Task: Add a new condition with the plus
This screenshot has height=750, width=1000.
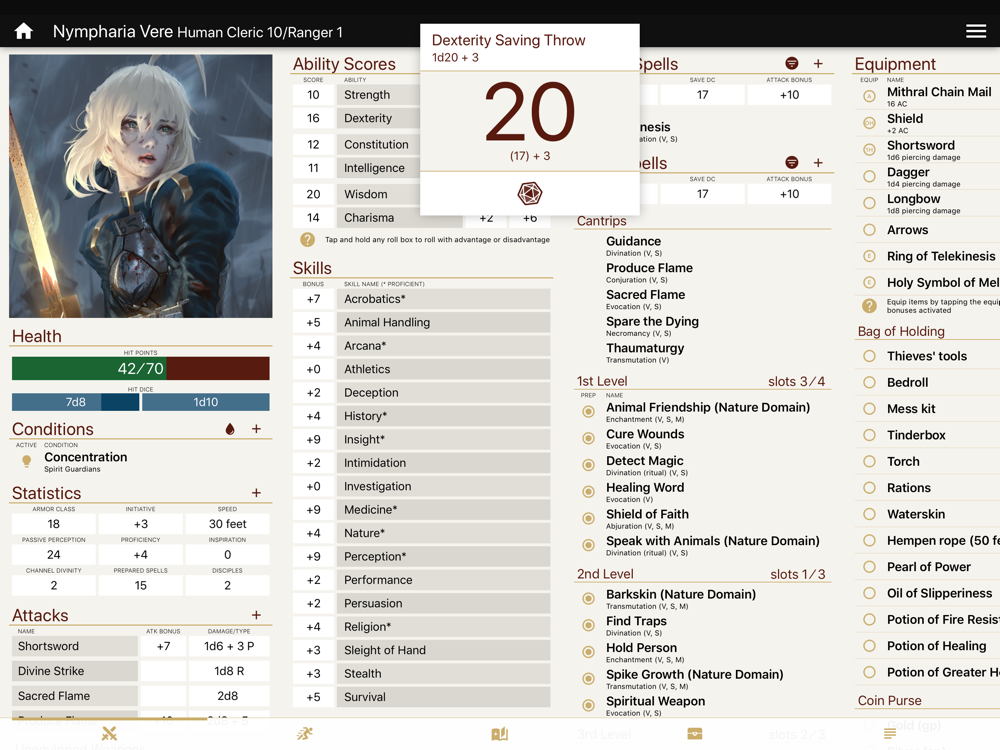Action: (256, 429)
